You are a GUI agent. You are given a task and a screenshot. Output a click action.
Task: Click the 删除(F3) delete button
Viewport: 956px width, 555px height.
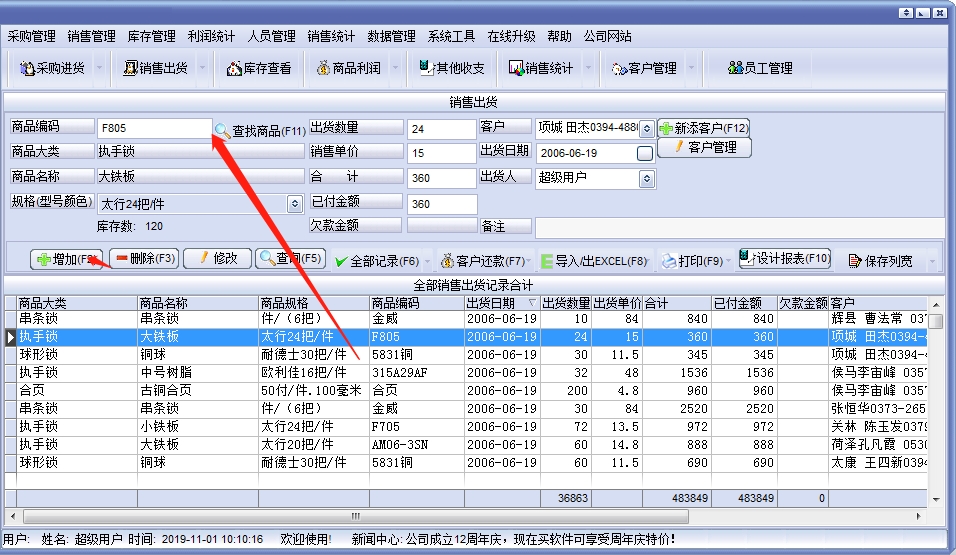point(144,259)
